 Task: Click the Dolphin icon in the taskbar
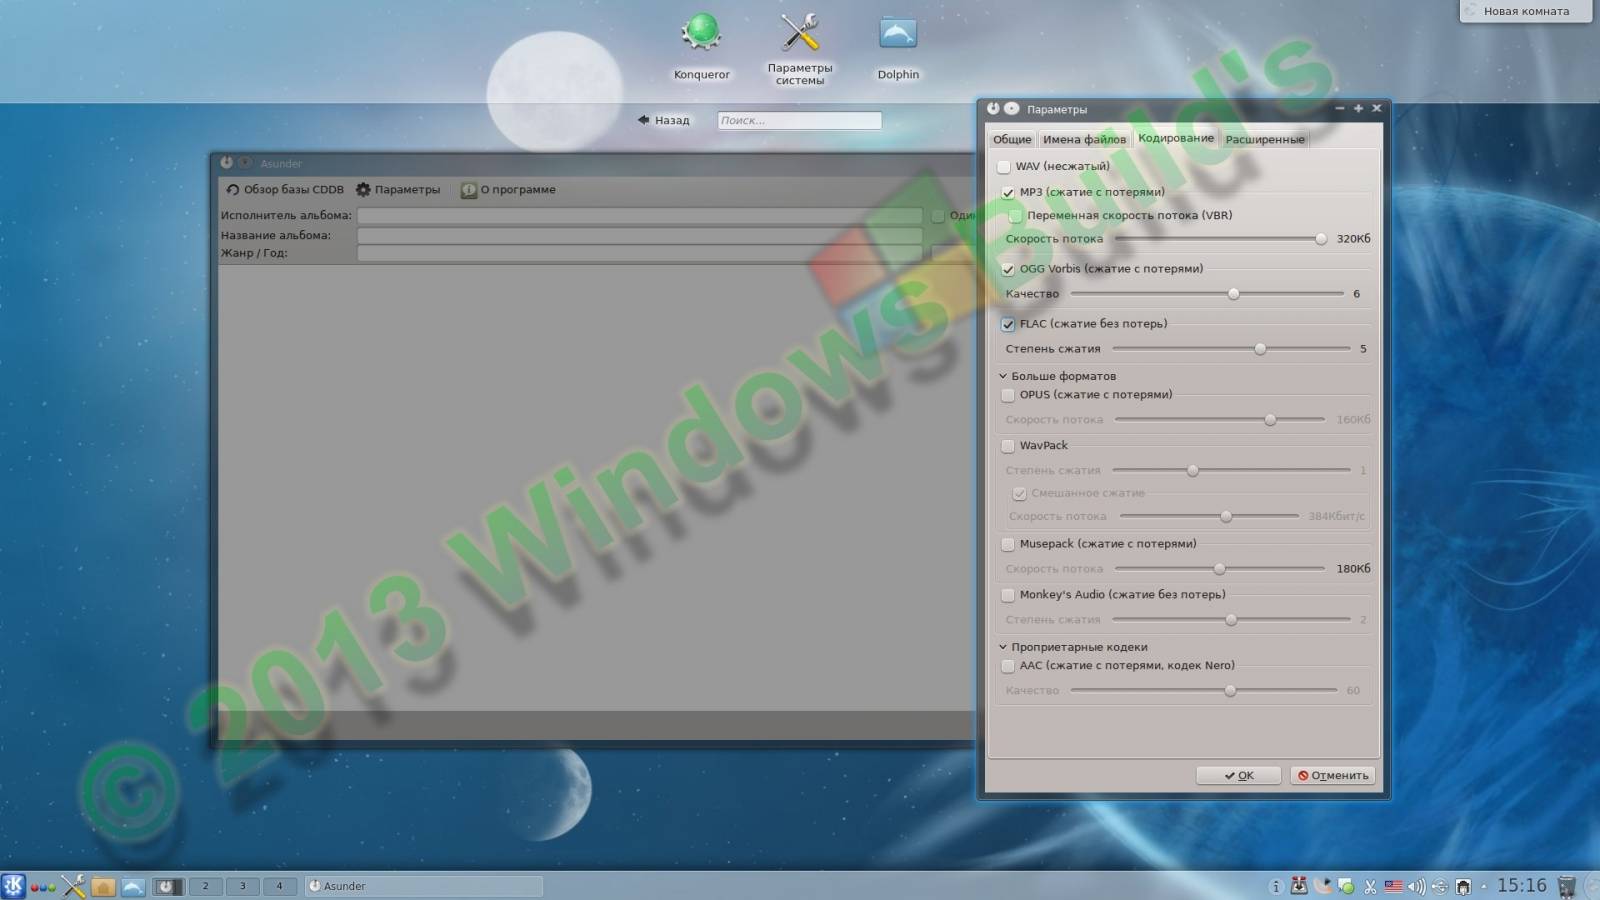tap(133, 886)
